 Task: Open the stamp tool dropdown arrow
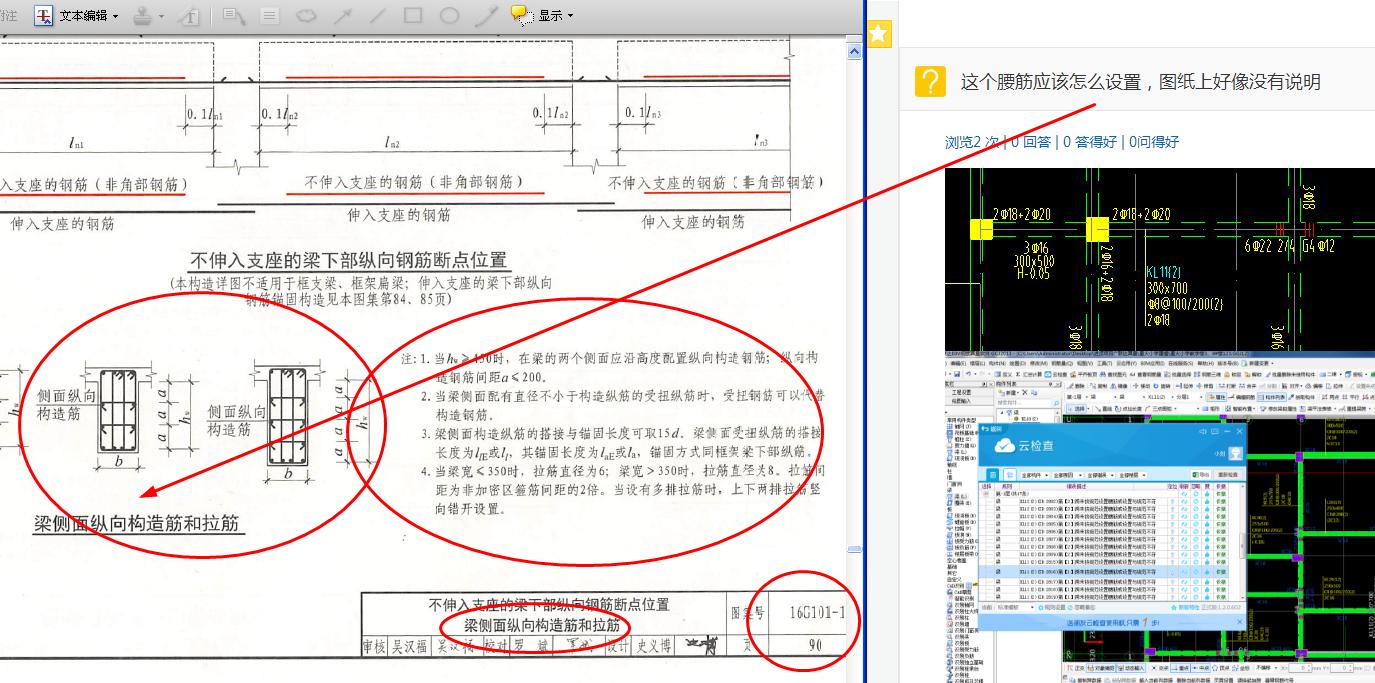[x=161, y=16]
